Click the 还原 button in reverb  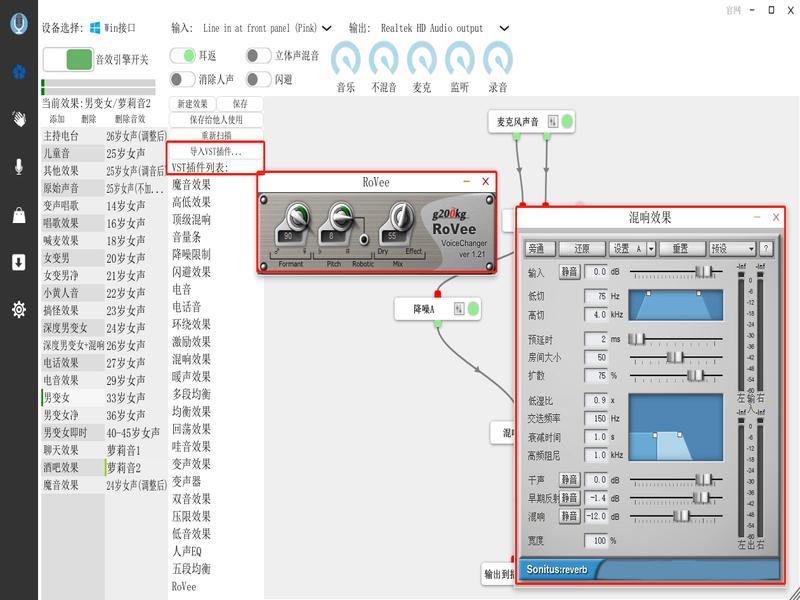pyautogui.click(x=582, y=249)
